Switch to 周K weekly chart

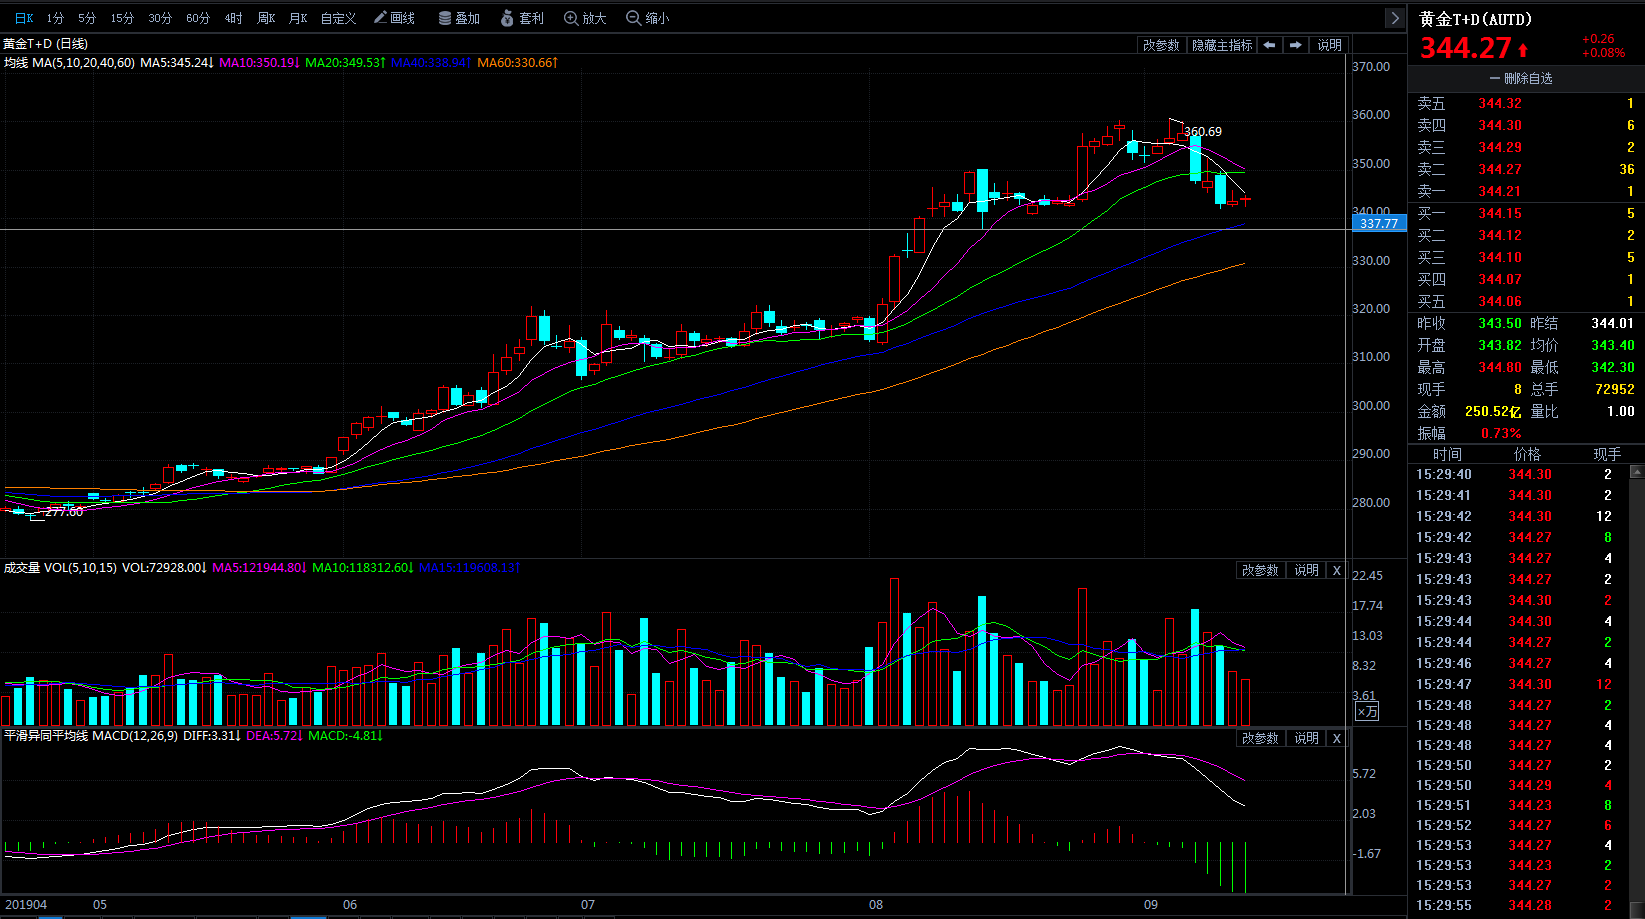(x=265, y=18)
